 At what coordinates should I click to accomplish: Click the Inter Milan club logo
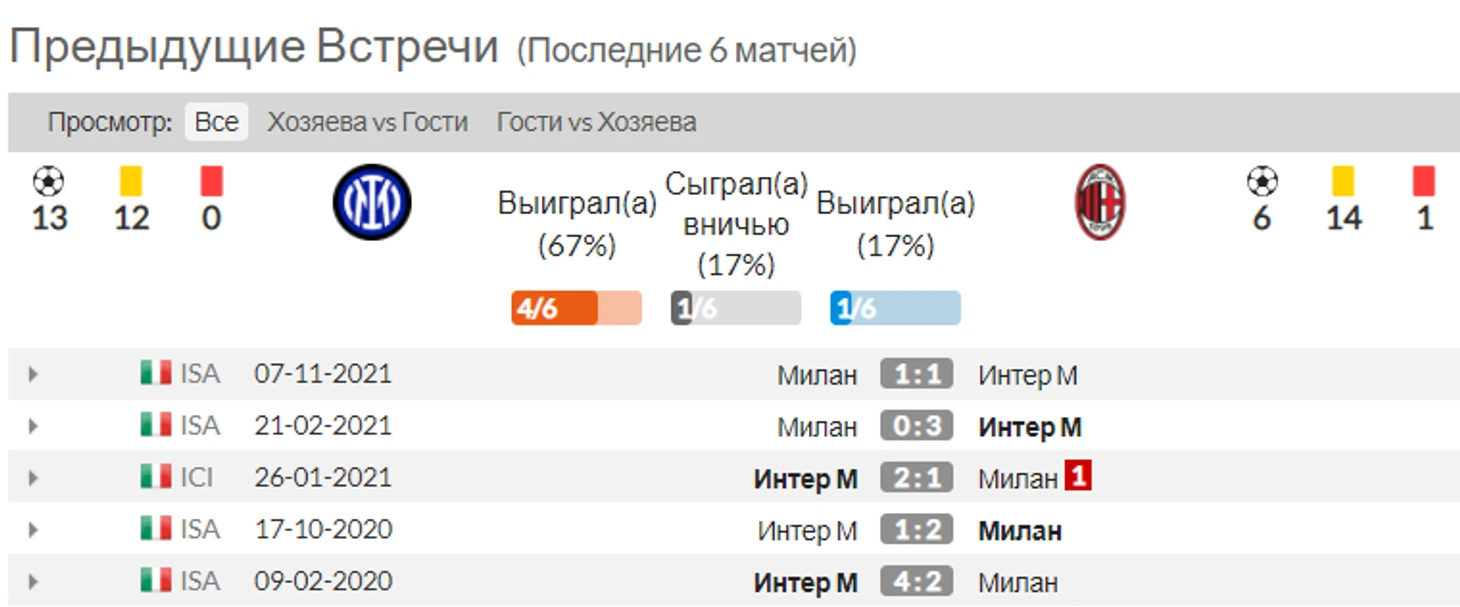click(372, 202)
